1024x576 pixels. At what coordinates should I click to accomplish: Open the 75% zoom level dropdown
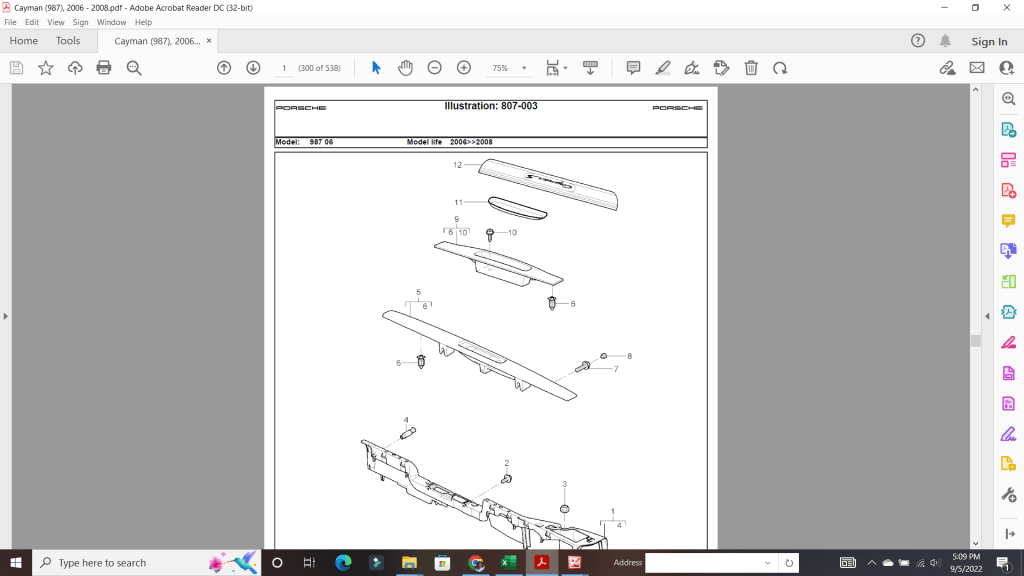click(x=509, y=68)
